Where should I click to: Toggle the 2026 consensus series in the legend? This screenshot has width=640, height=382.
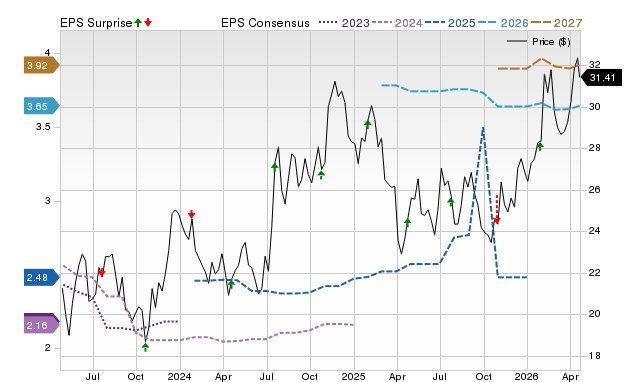pyautogui.click(x=503, y=23)
